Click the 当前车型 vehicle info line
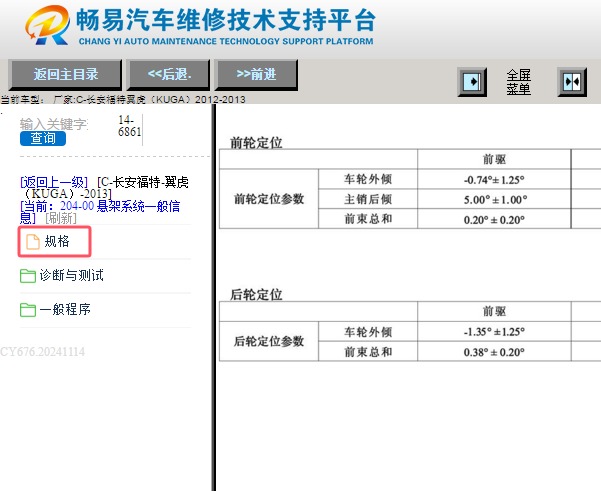 123,100
